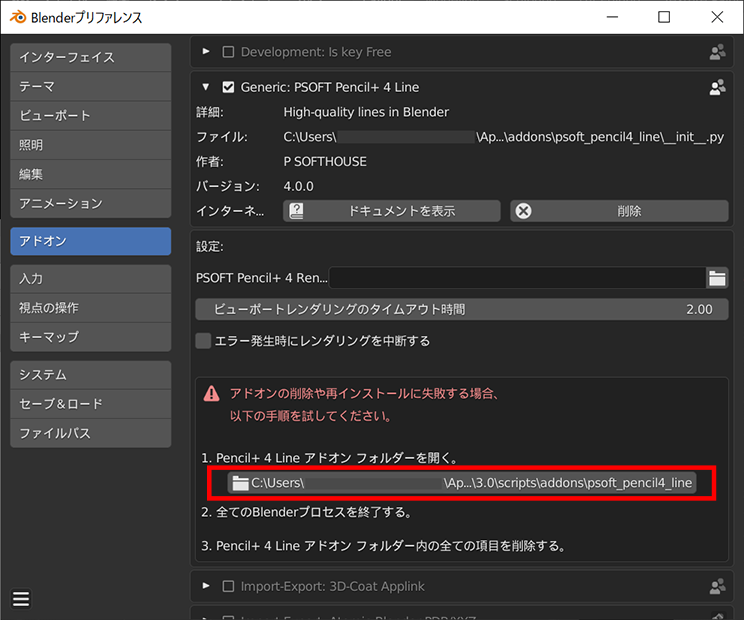Enable Import-Export: 3D-Coat Applink add-on
The height and width of the screenshot is (620, 744).
click(228, 586)
